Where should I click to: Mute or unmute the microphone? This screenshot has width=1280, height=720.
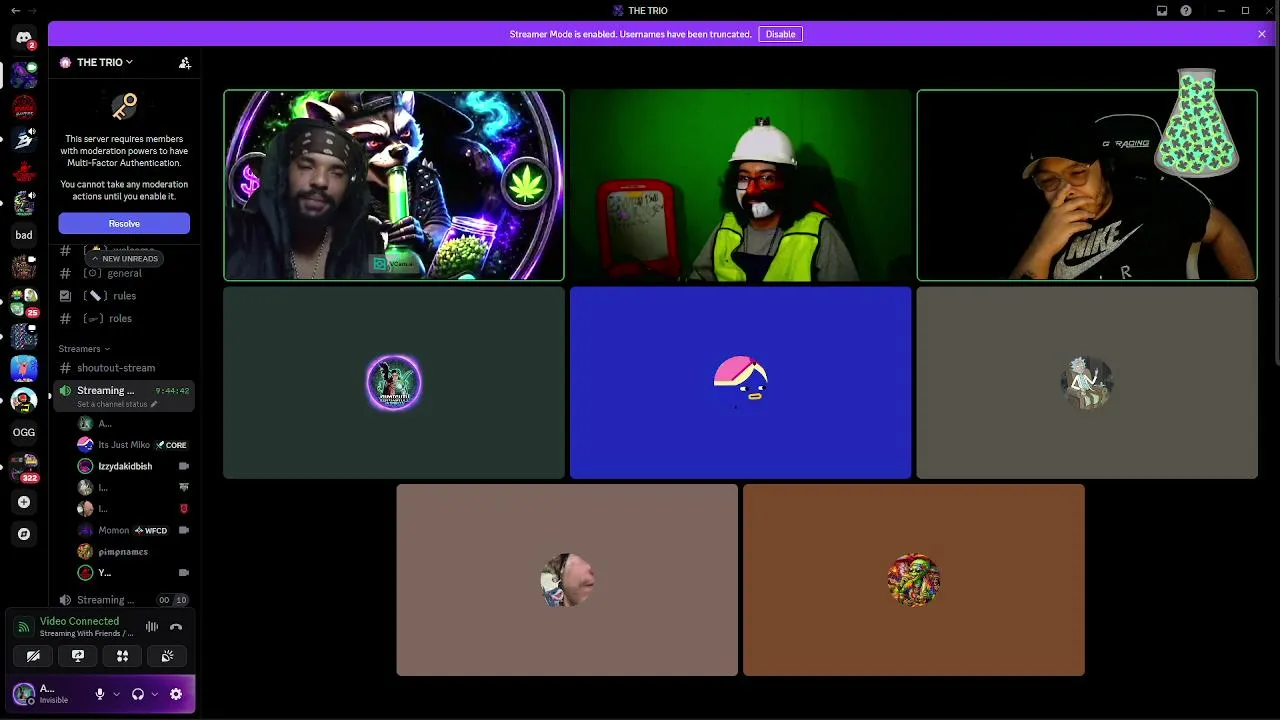100,694
